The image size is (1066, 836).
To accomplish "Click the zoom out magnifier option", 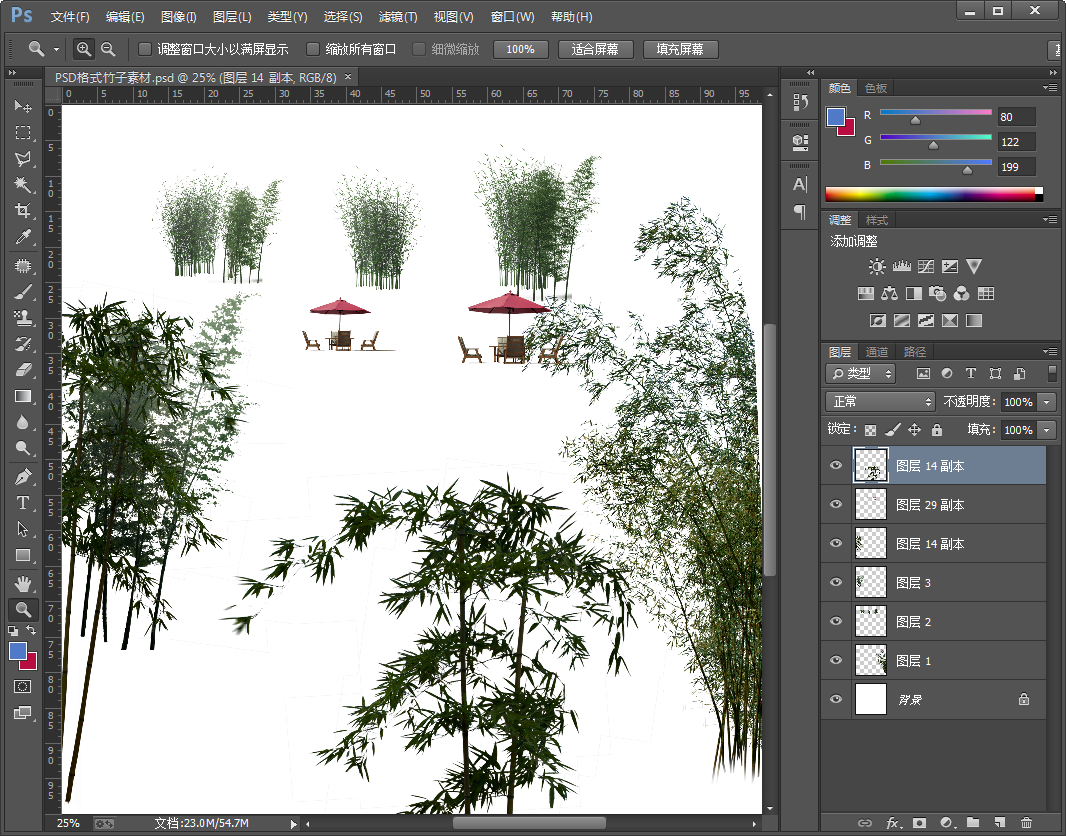I will (108, 49).
